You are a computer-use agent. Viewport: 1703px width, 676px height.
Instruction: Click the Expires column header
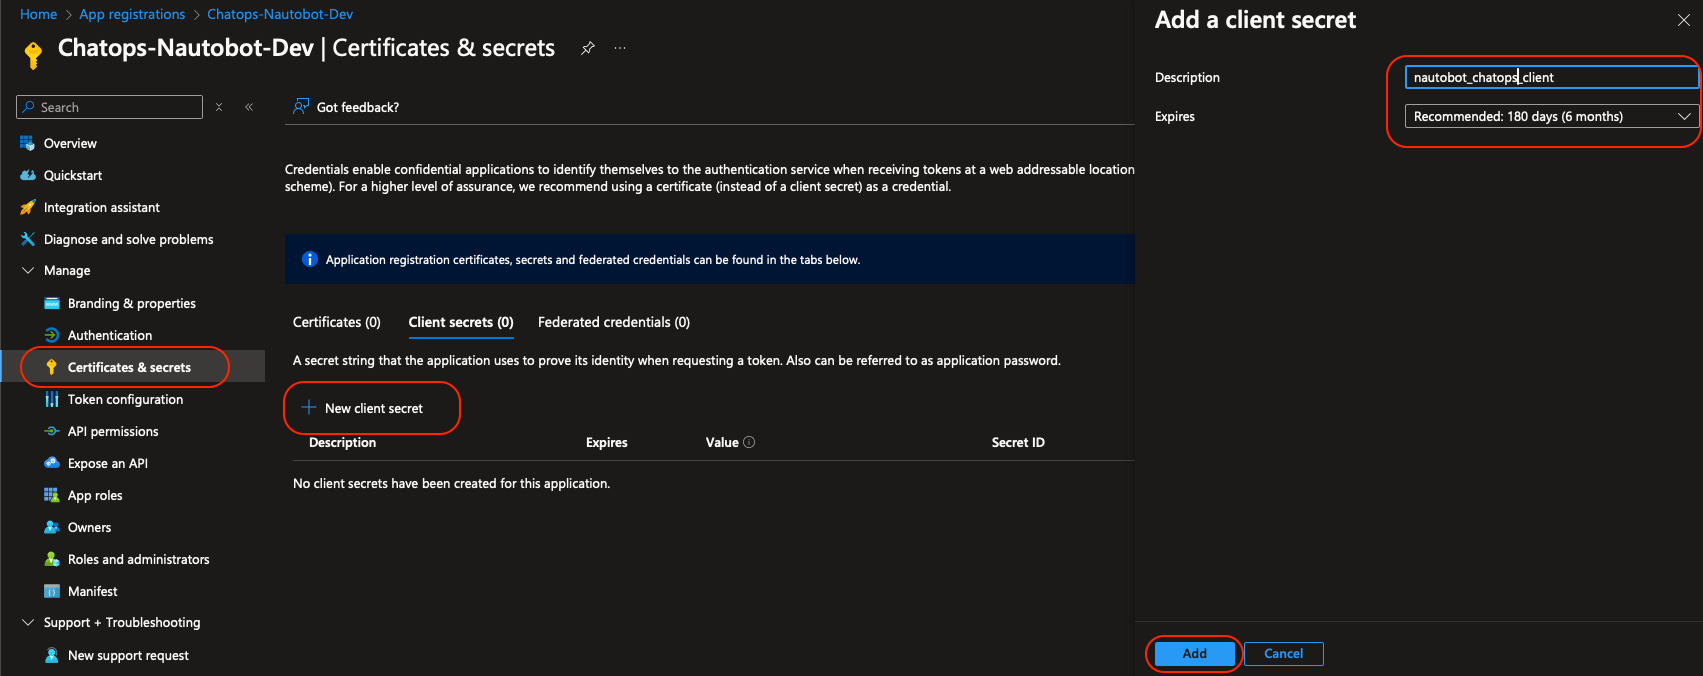pyautogui.click(x=607, y=442)
